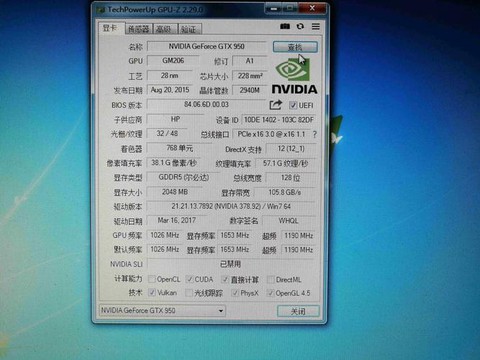Click the question mark beside bus interface
The height and width of the screenshot is (360, 480).
(x=315, y=134)
